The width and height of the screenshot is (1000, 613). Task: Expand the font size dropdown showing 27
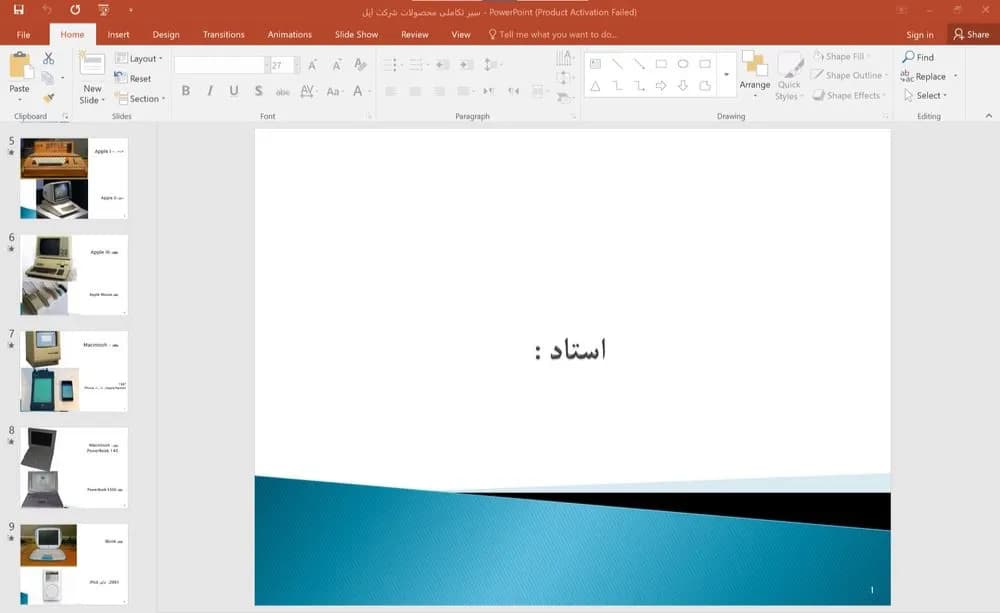tap(297, 65)
